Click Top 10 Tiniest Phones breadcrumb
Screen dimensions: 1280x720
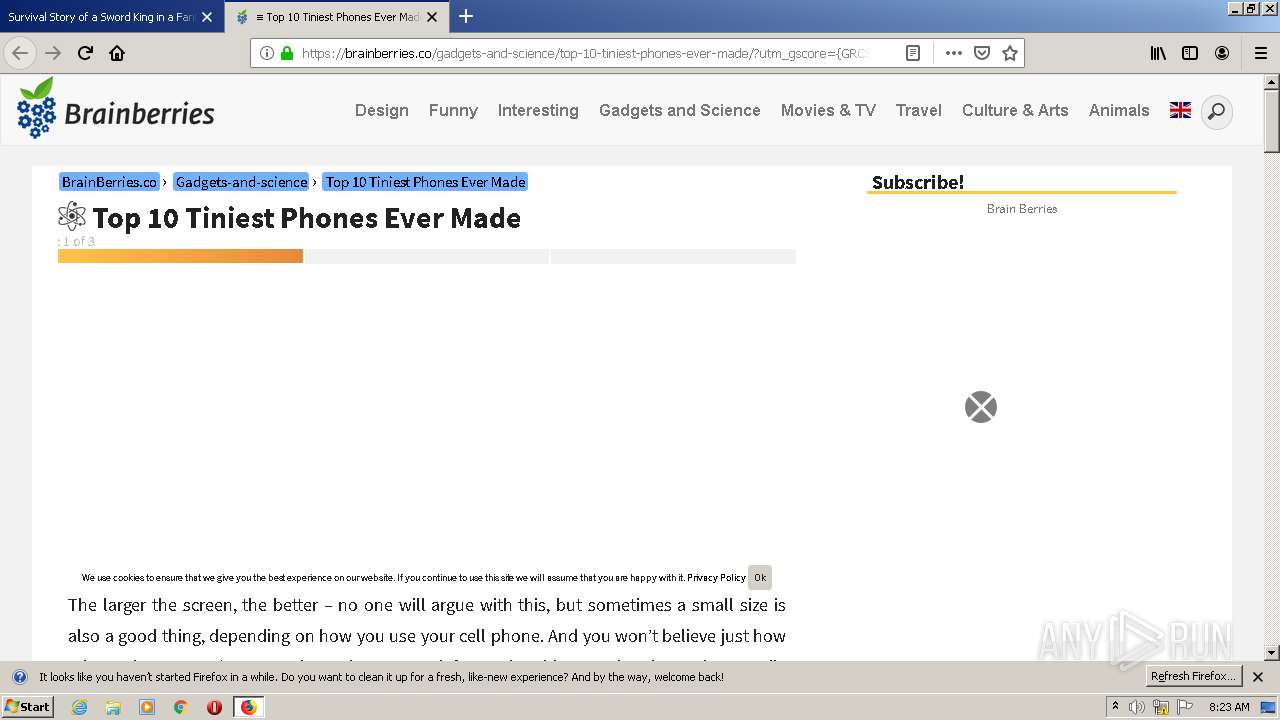point(425,182)
